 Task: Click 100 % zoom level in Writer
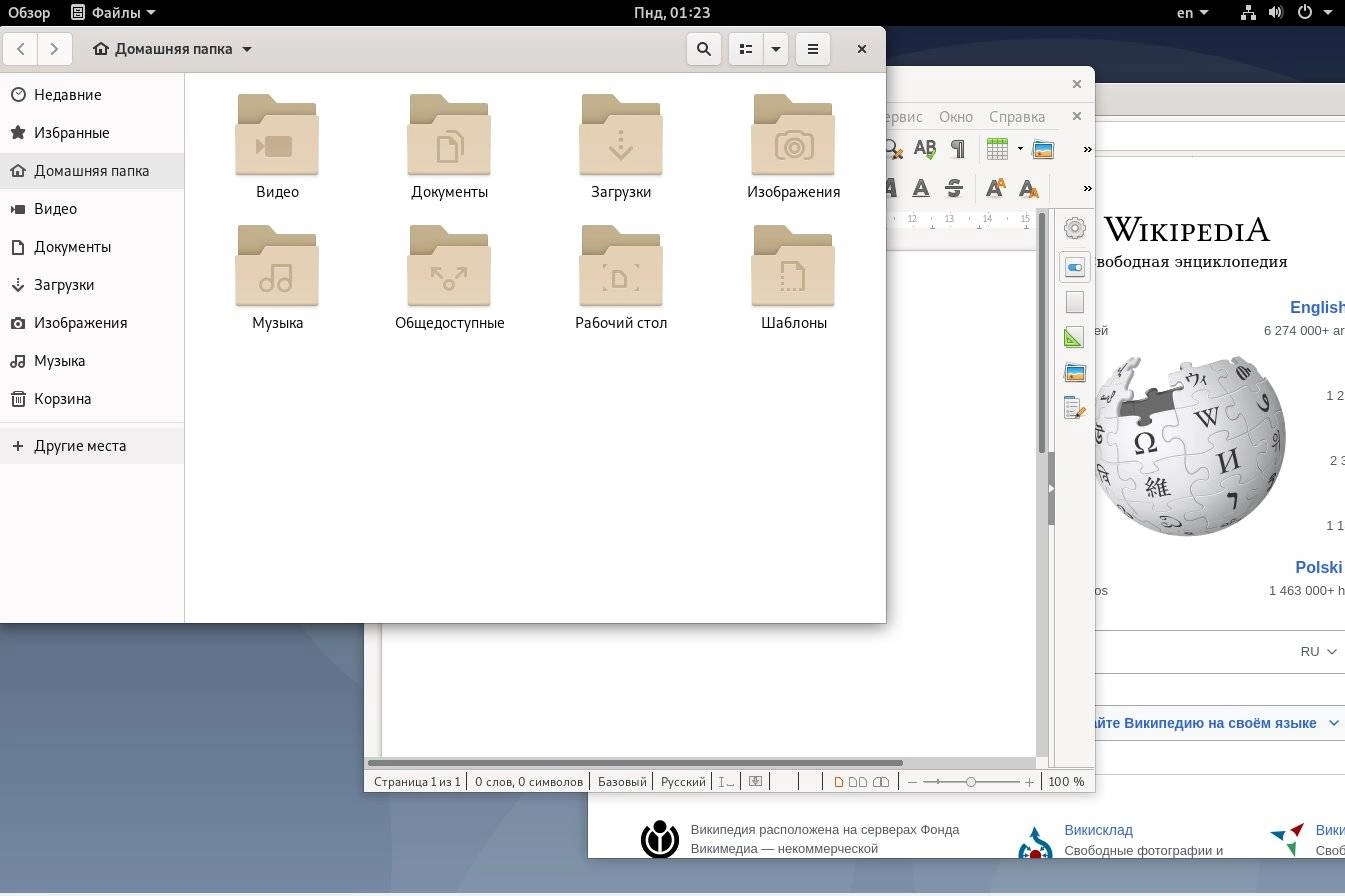[x=1066, y=782]
